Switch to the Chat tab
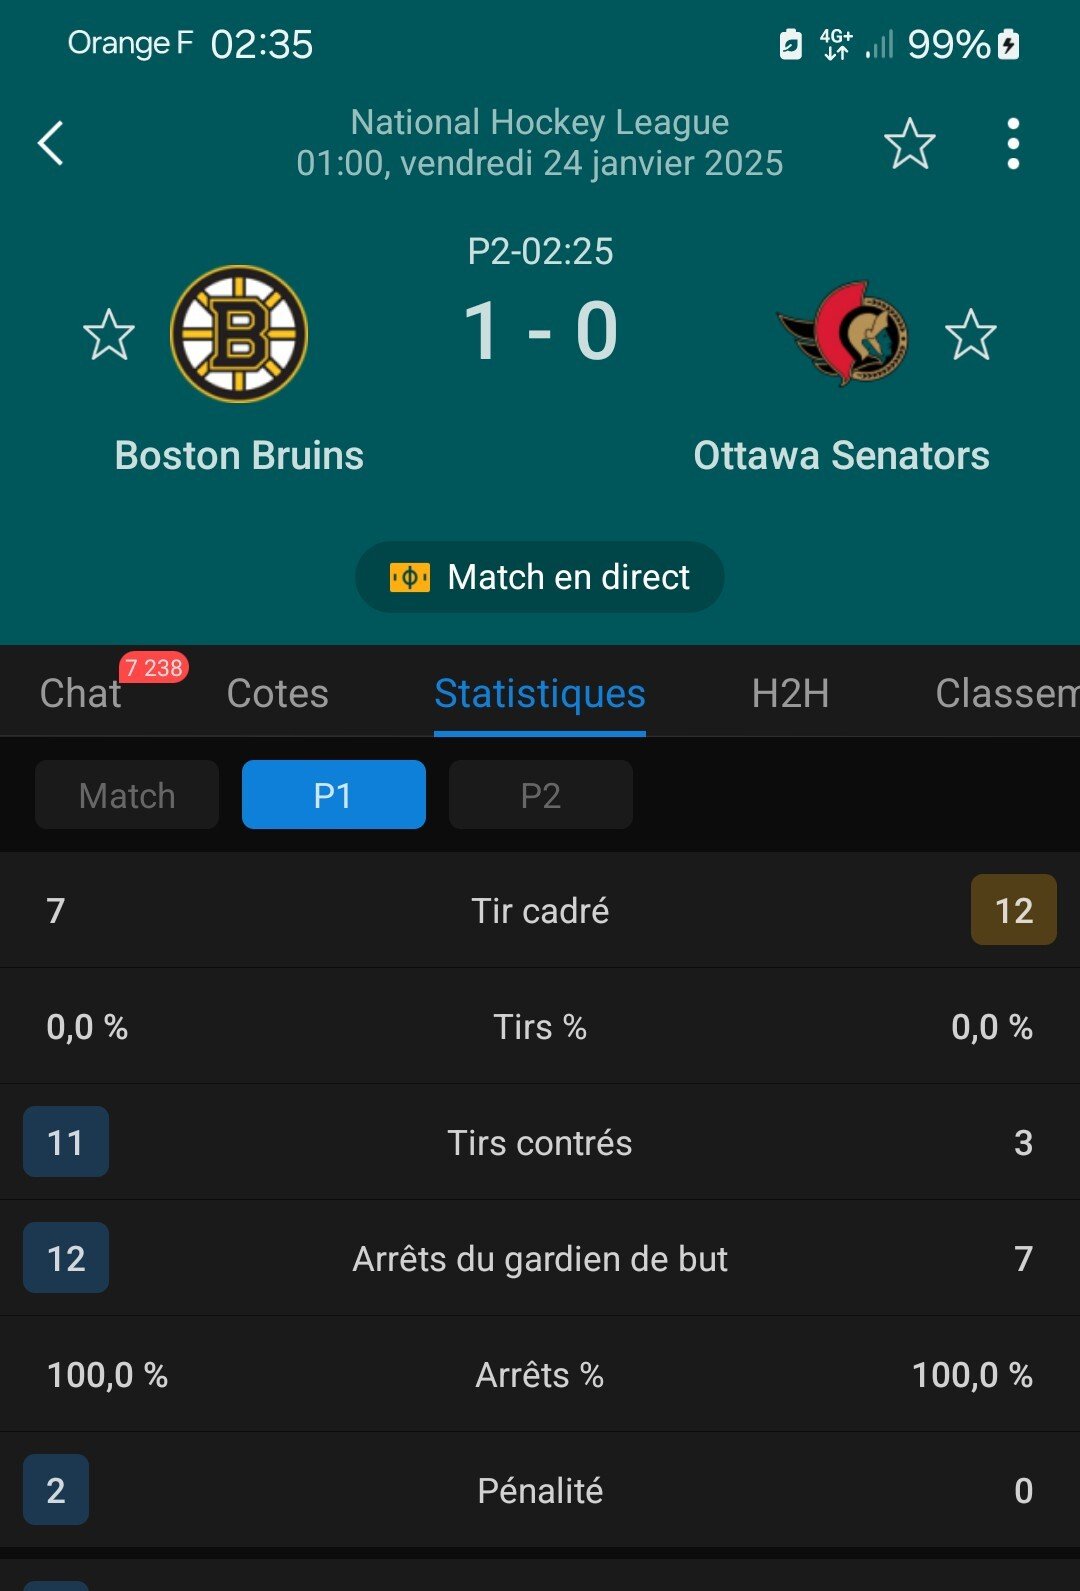The image size is (1080, 1591). [80, 693]
